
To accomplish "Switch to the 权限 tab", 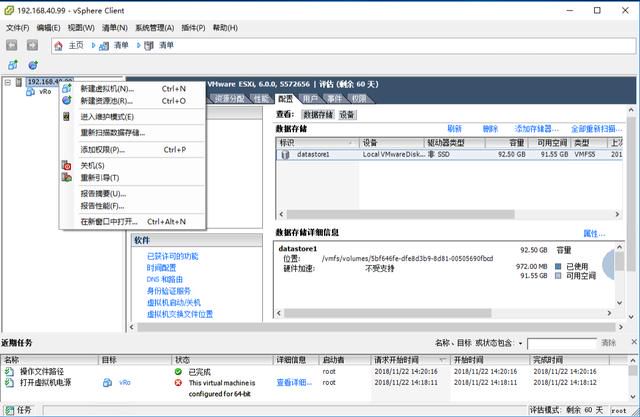I will point(359,99).
